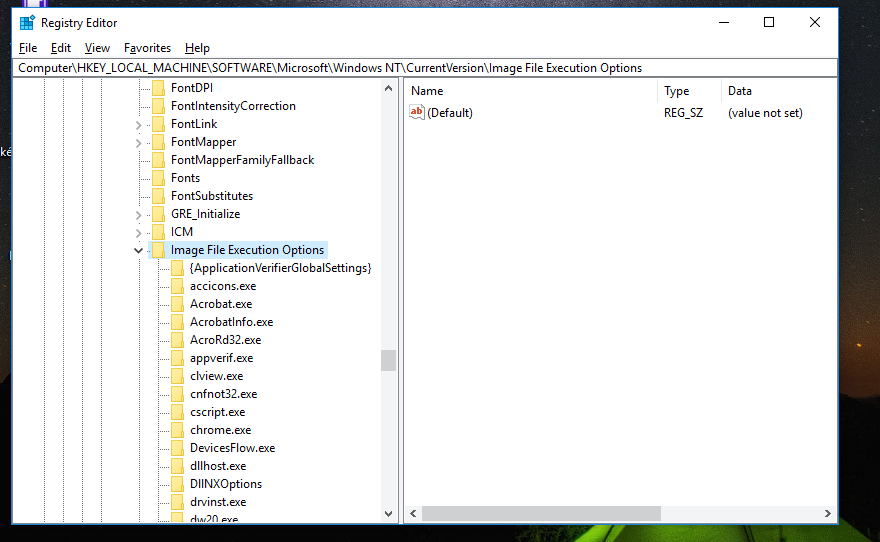
Task: Click values pane scroll left arrow
Action: [414, 513]
